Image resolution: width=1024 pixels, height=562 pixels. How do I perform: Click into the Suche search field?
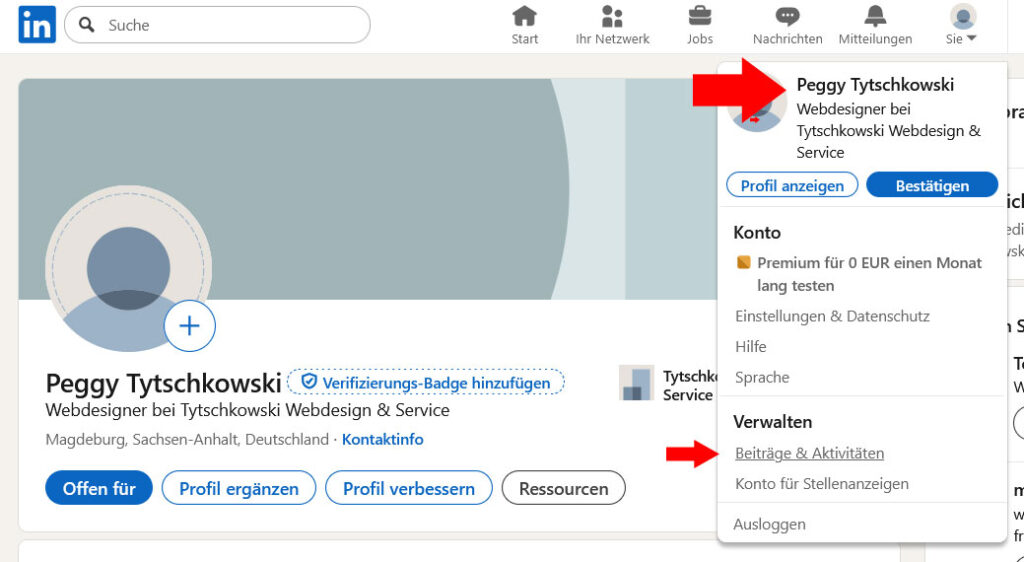point(230,25)
